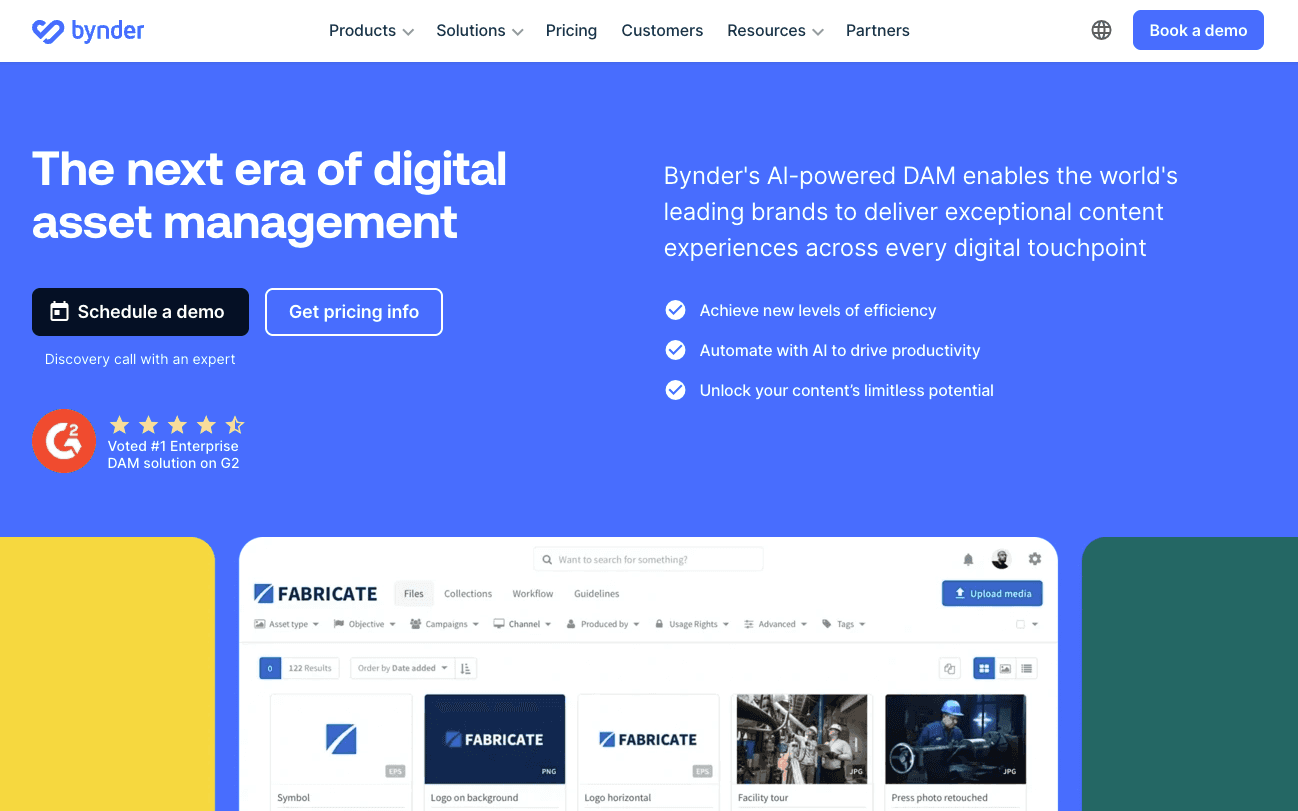The height and width of the screenshot is (811, 1298).
Task: Click the globe language selector icon
Action: tap(1101, 30)
